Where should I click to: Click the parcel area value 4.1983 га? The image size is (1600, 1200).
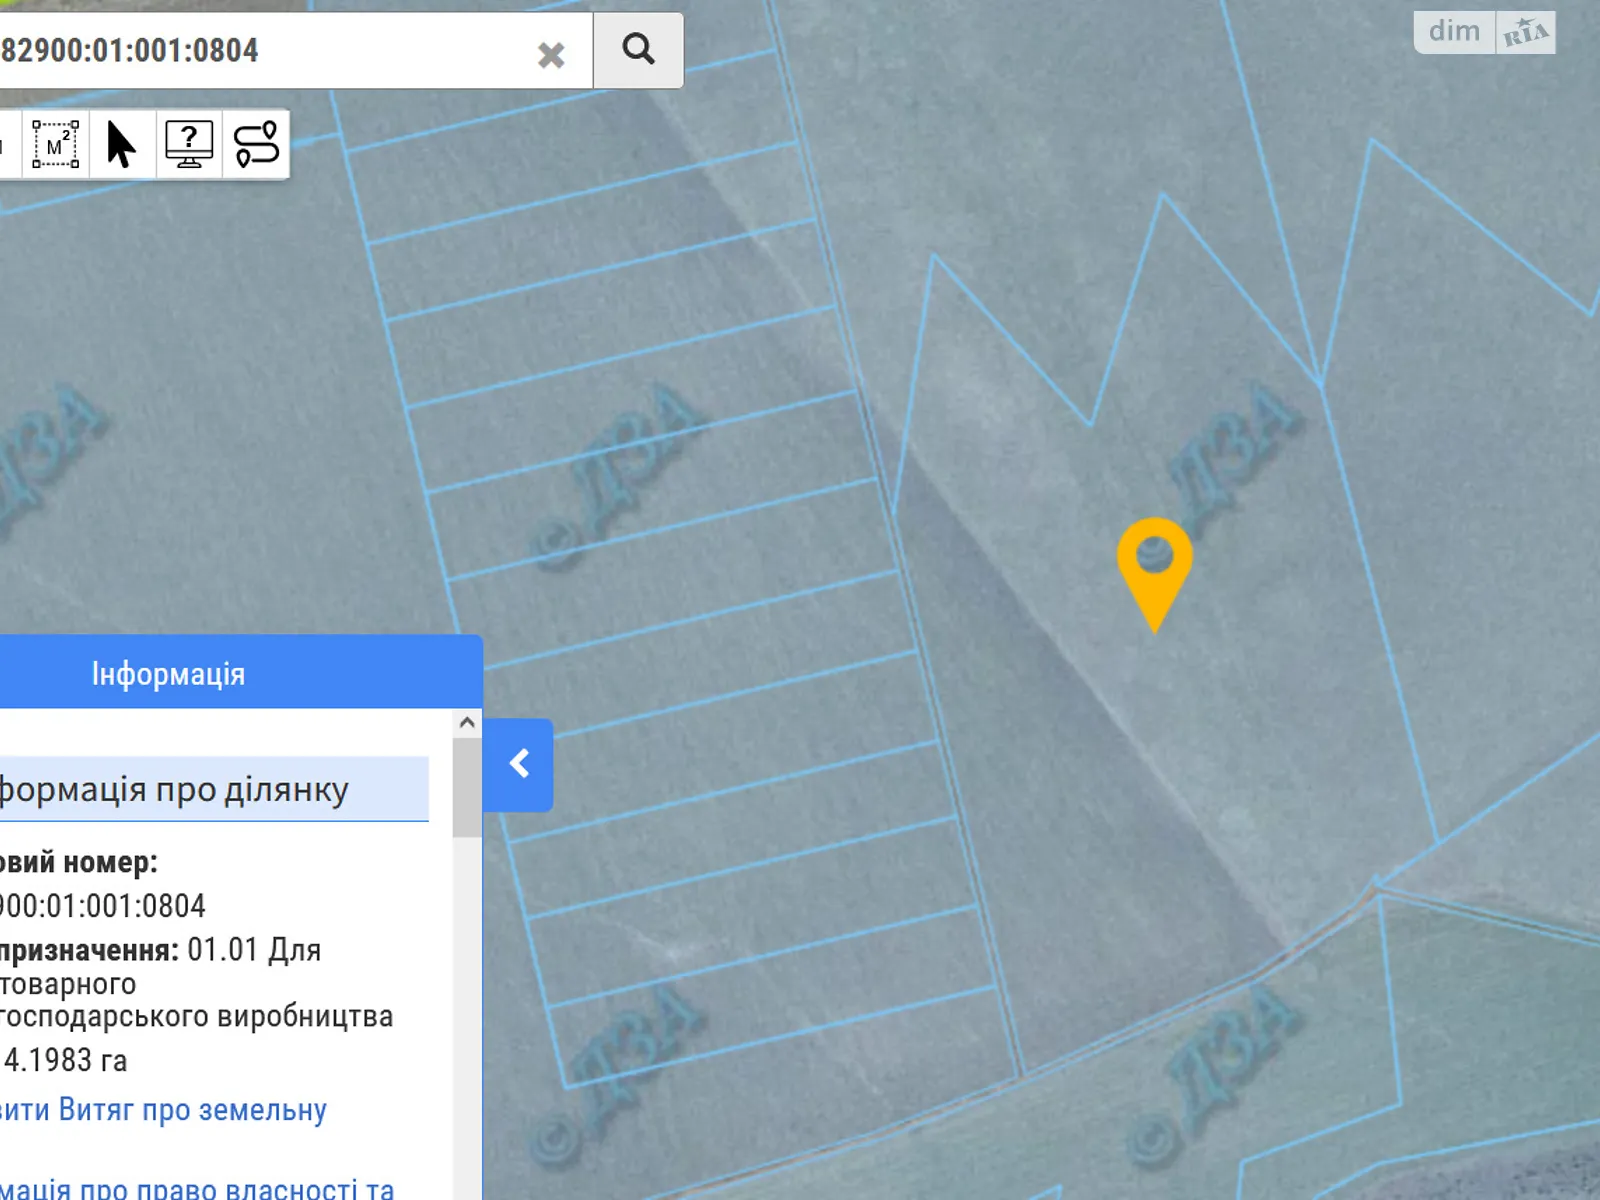66,1060
